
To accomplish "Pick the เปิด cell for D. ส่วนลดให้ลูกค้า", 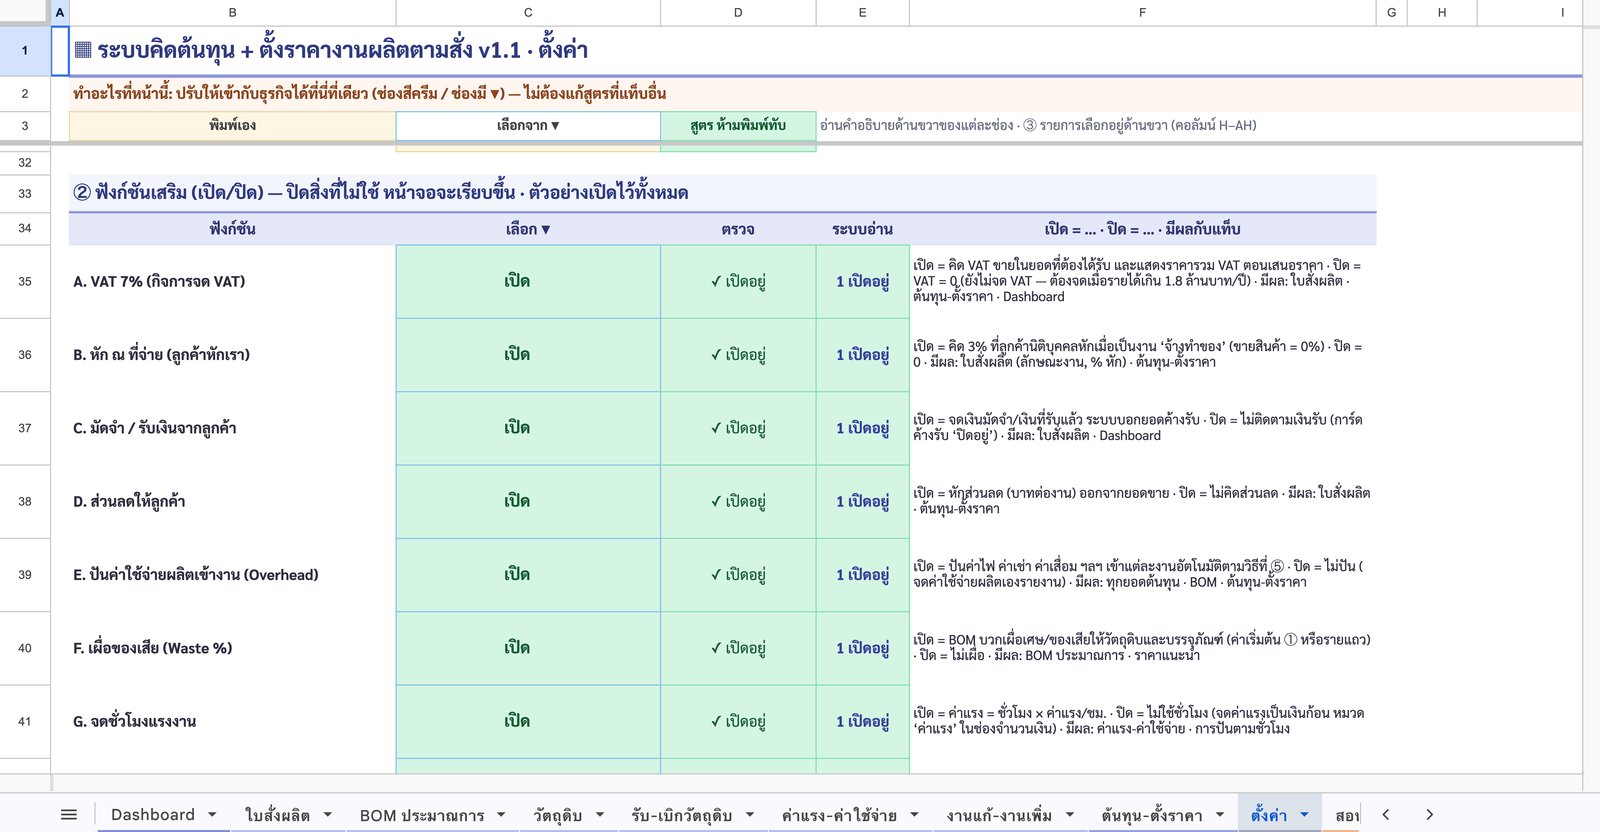I will coord(528,502).
